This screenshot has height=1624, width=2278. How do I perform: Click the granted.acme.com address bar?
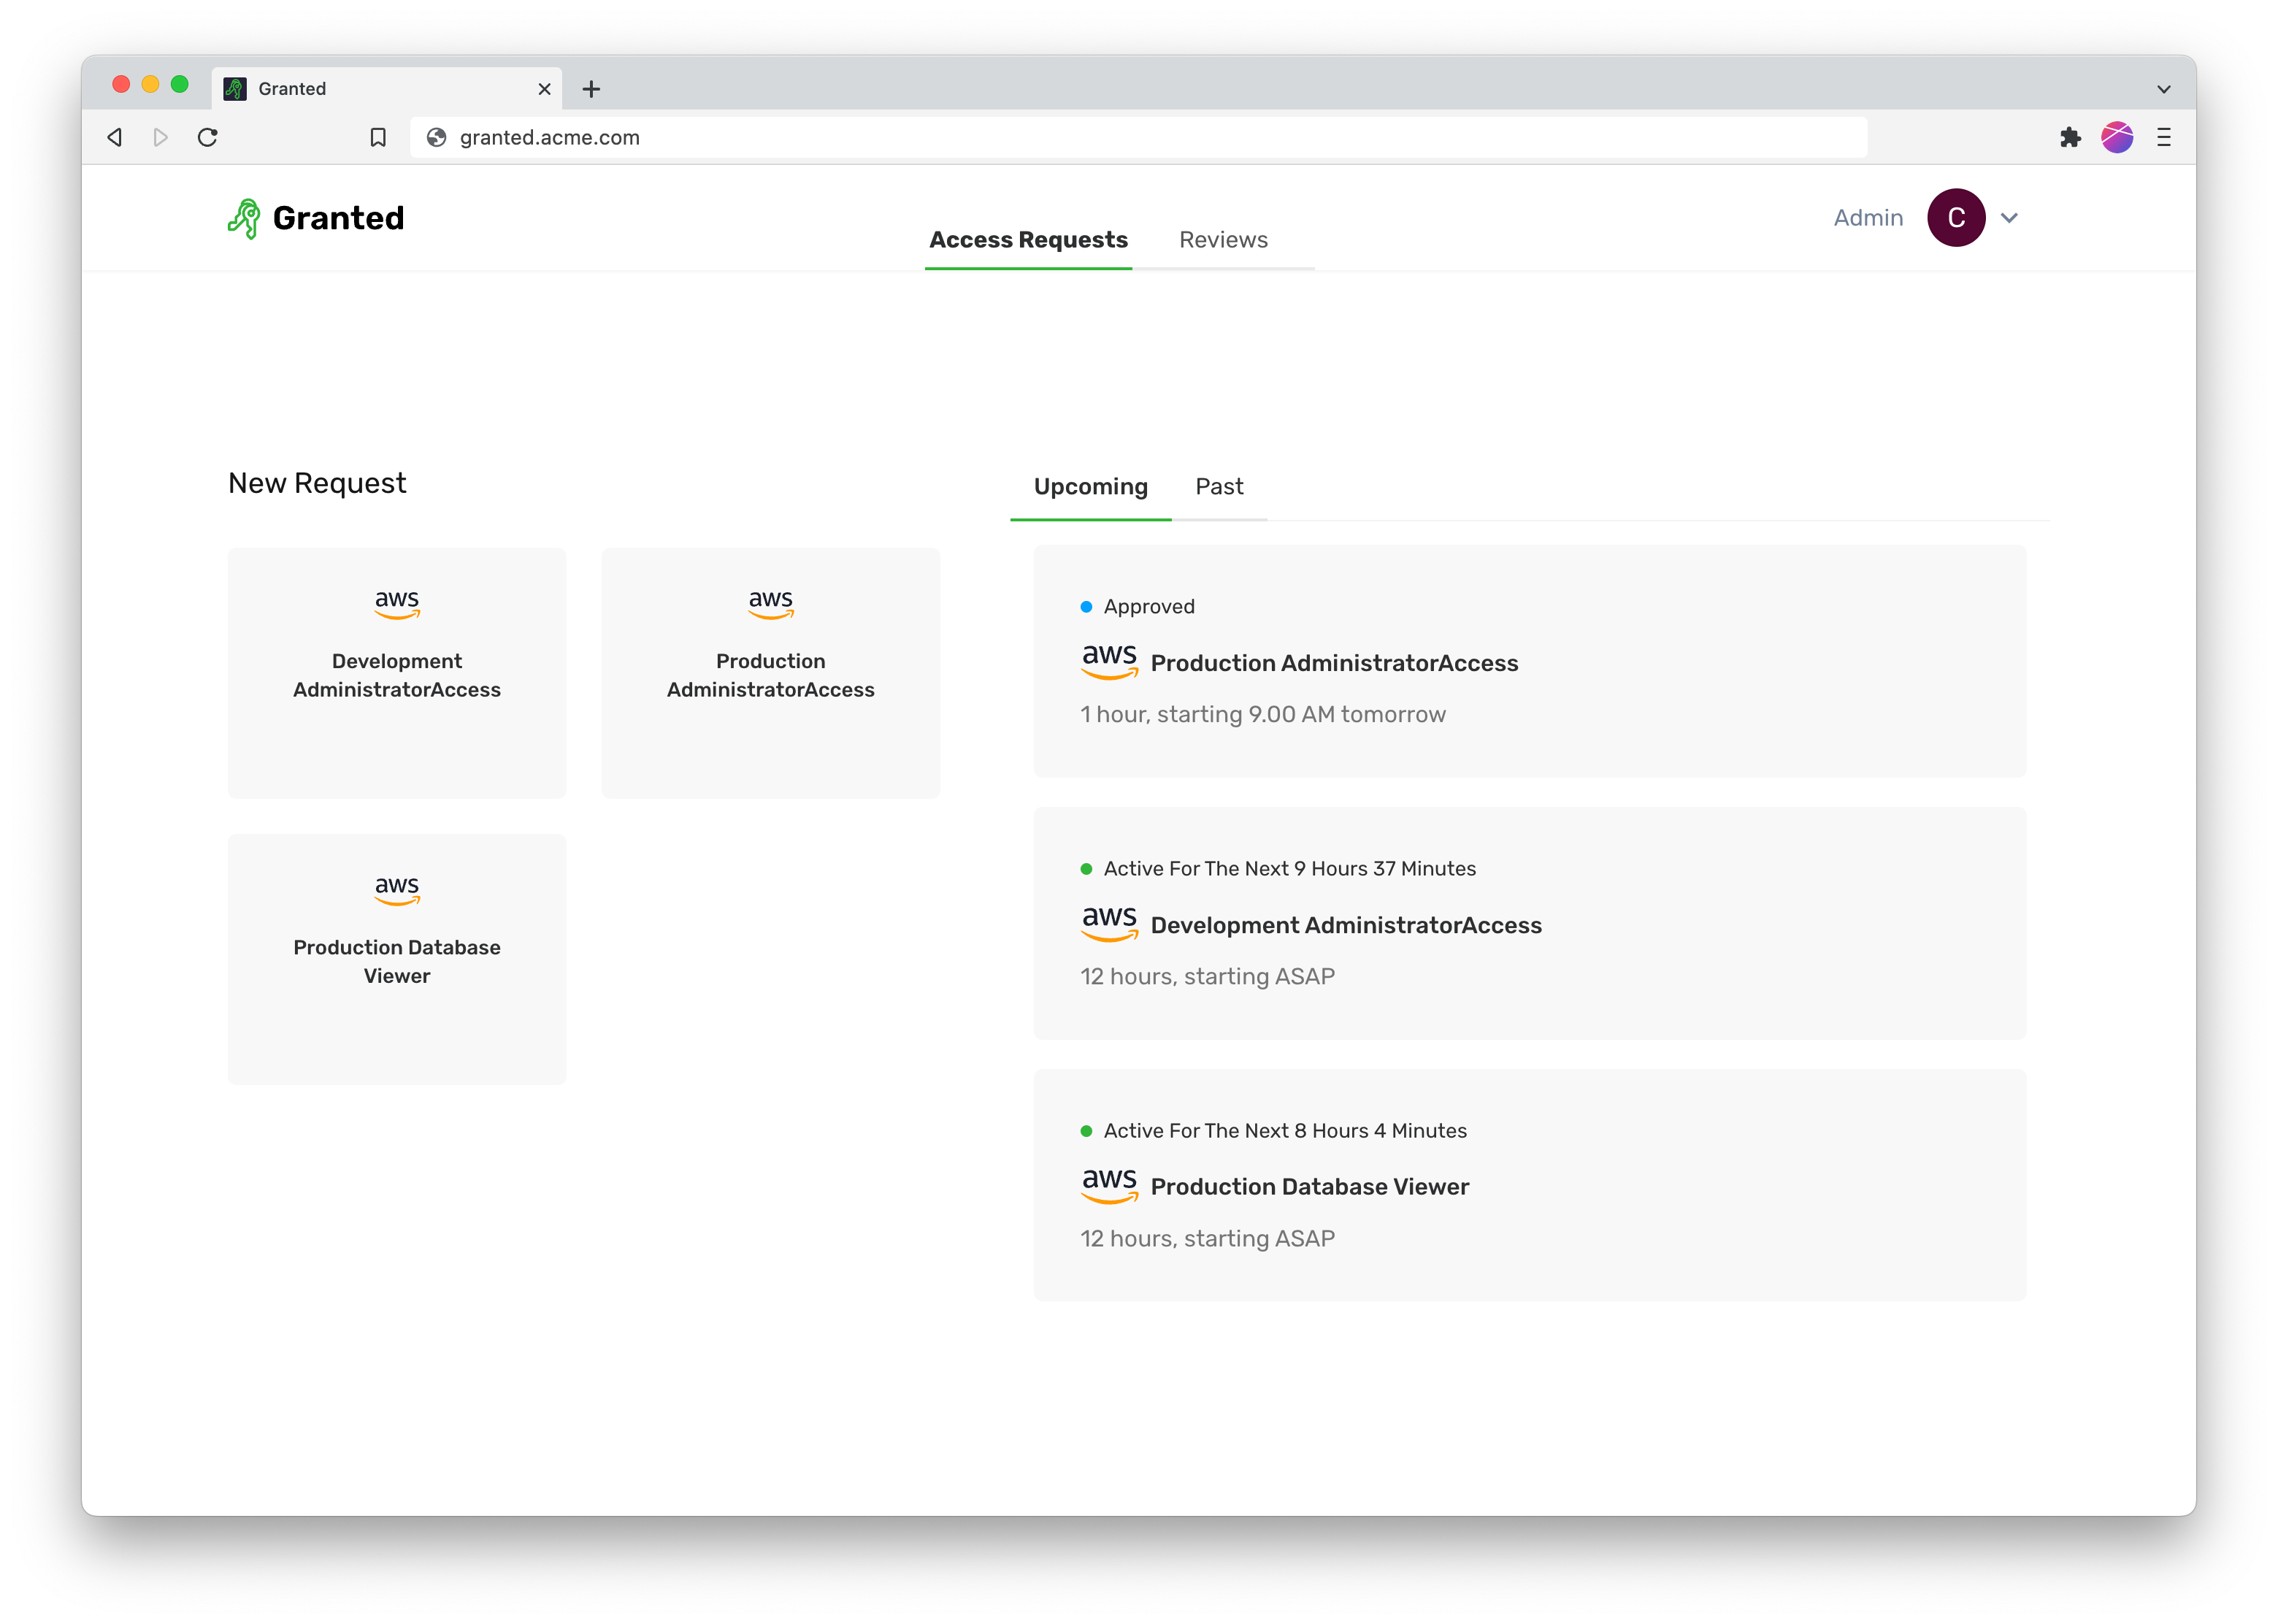(1138, 137)
